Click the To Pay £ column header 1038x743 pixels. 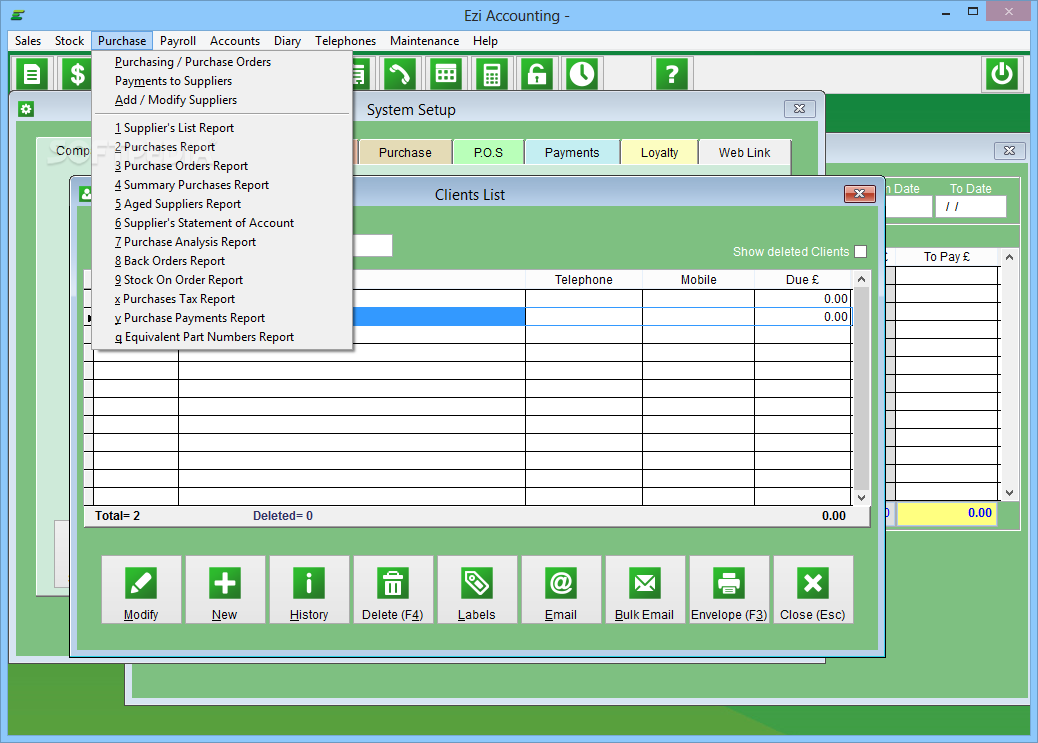pyautogui.click(x=947, y=256)
